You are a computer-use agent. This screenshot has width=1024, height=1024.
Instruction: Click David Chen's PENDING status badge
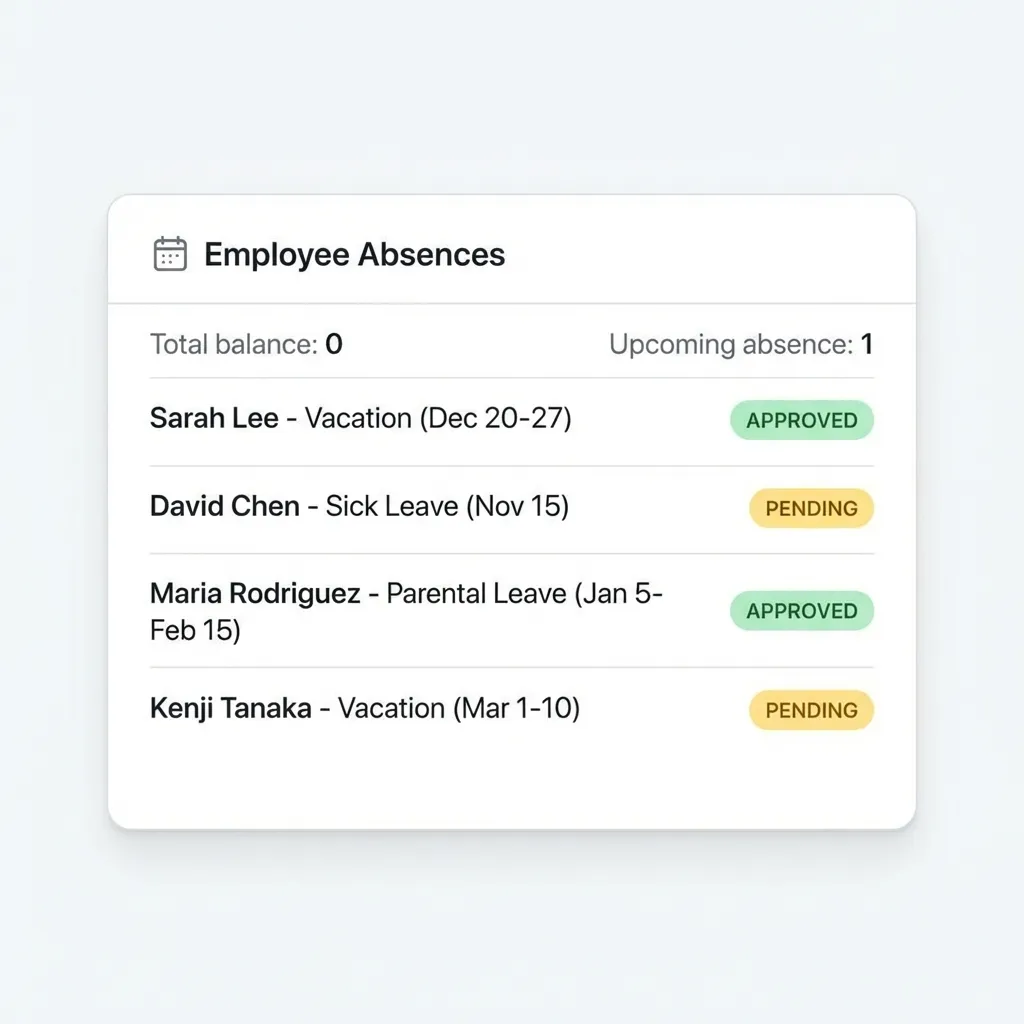click(x=811, y=508)
